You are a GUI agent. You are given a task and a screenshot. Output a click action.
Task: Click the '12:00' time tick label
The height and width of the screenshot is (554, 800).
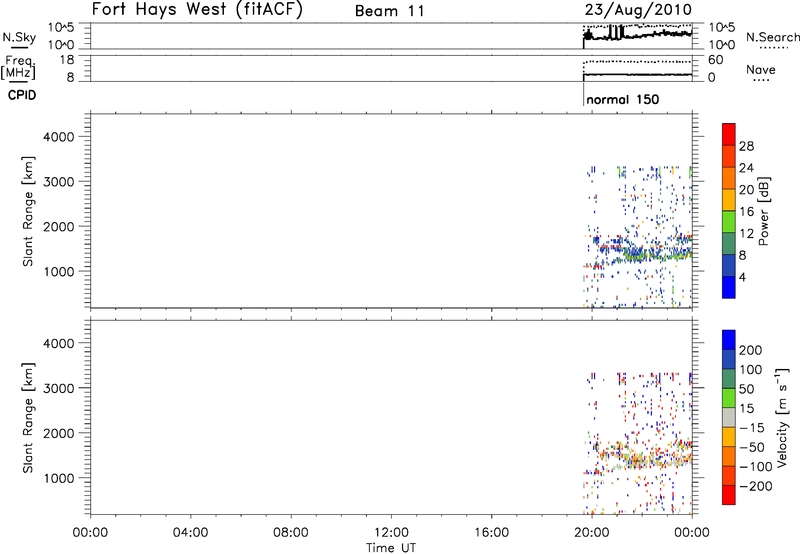(391, 533)
